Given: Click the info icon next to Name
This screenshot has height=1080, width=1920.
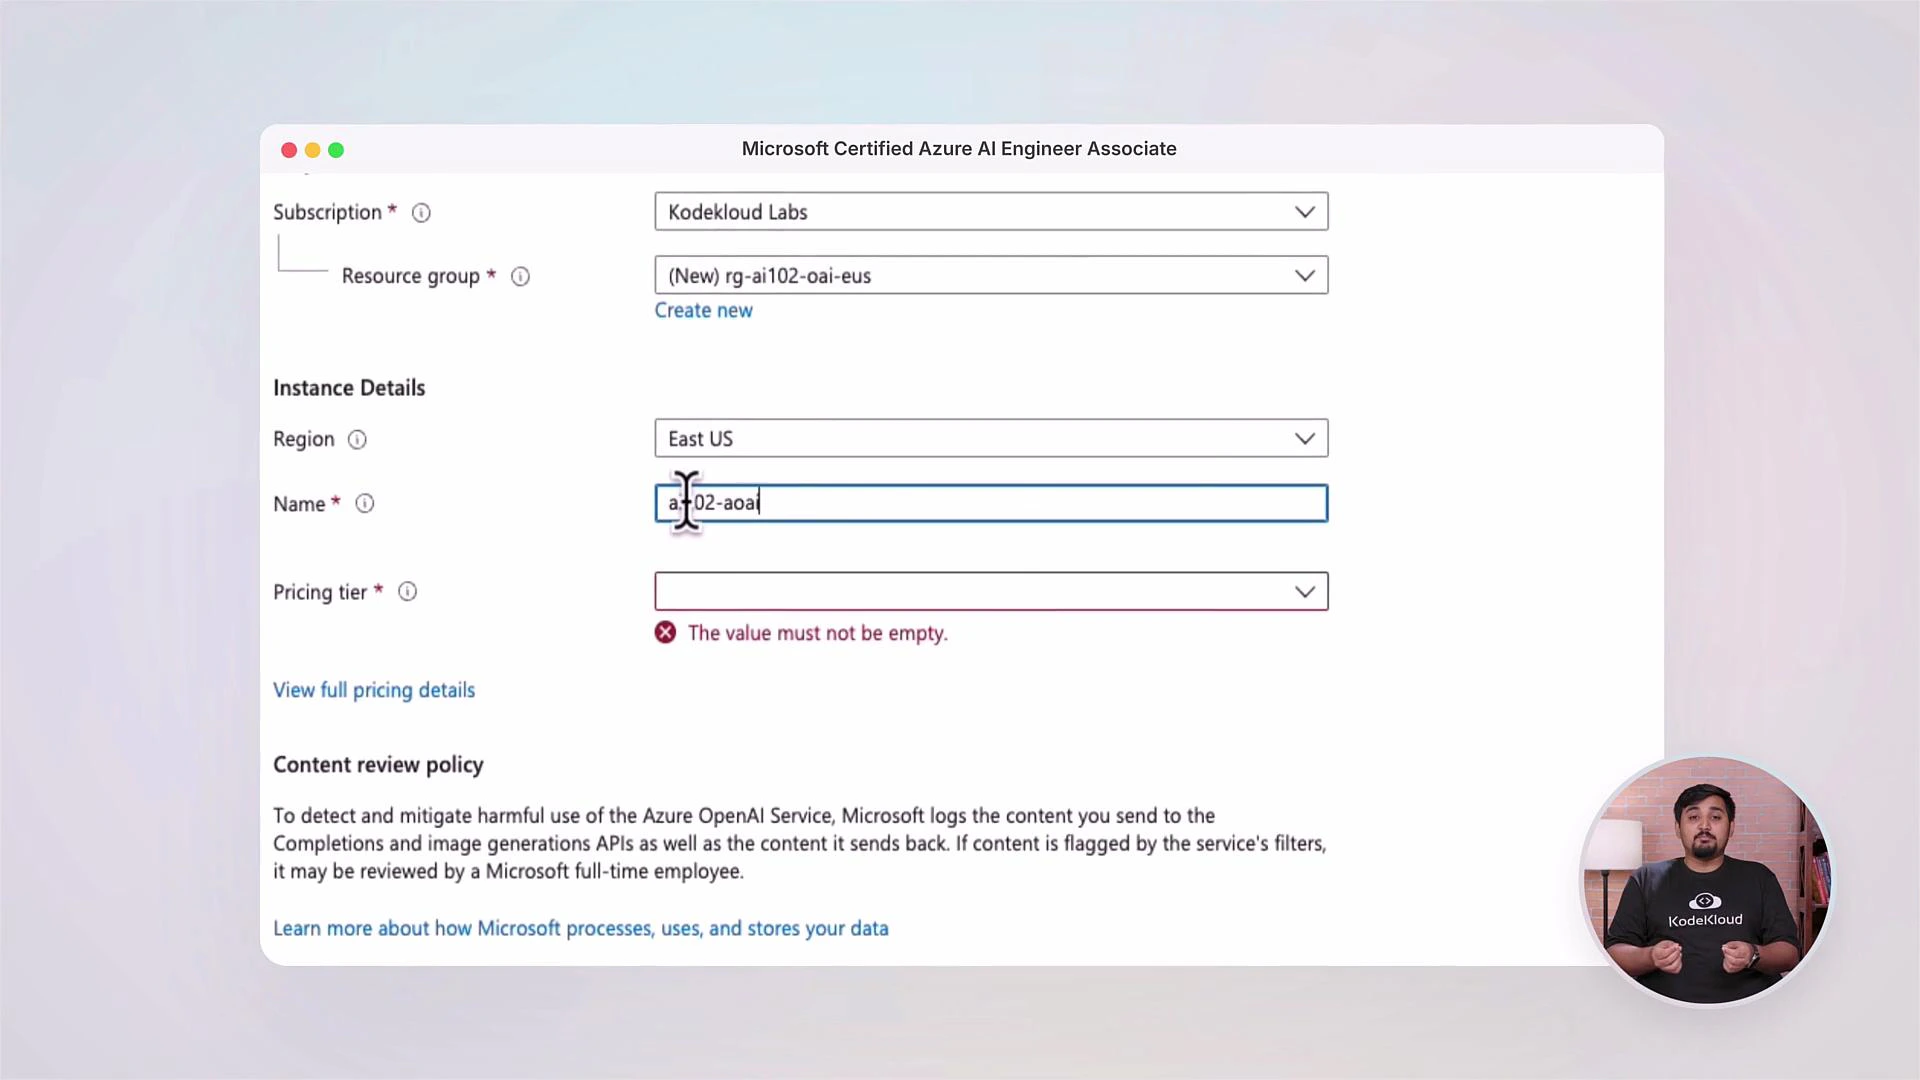Looking at the screenshot, I should point(364,503).
